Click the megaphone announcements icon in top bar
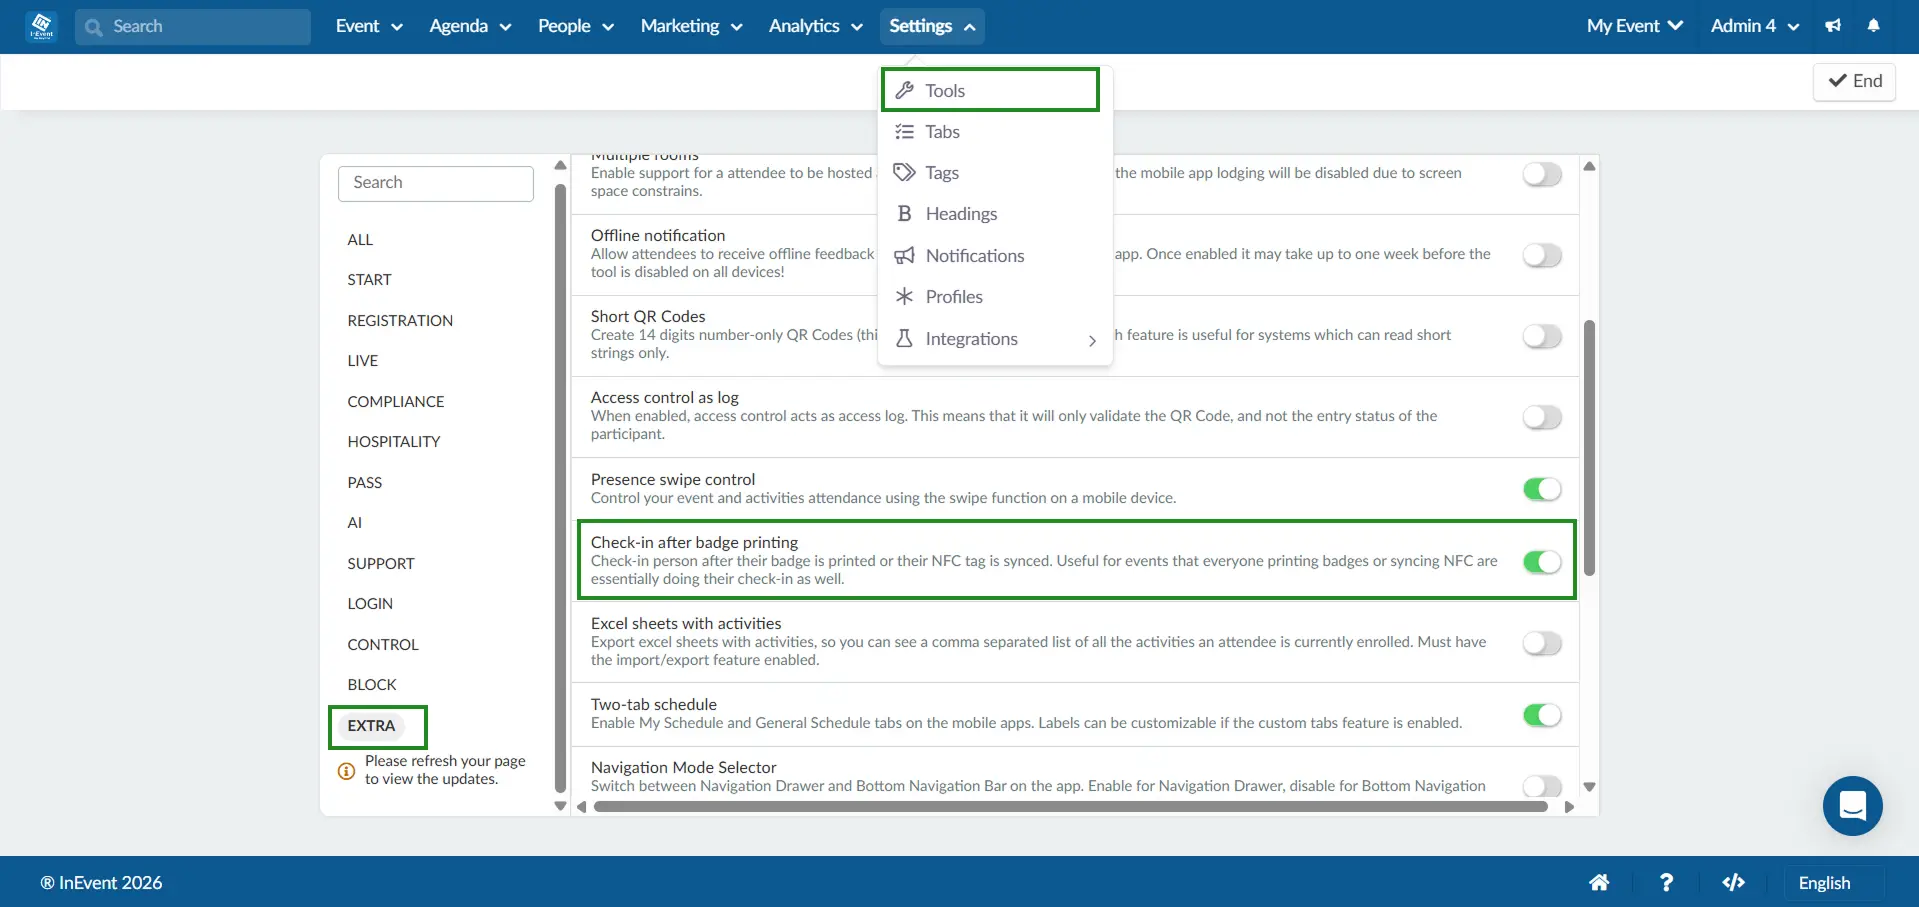Image resolution: width=1919 pixels, height=907 pixels. point(1833,26)
